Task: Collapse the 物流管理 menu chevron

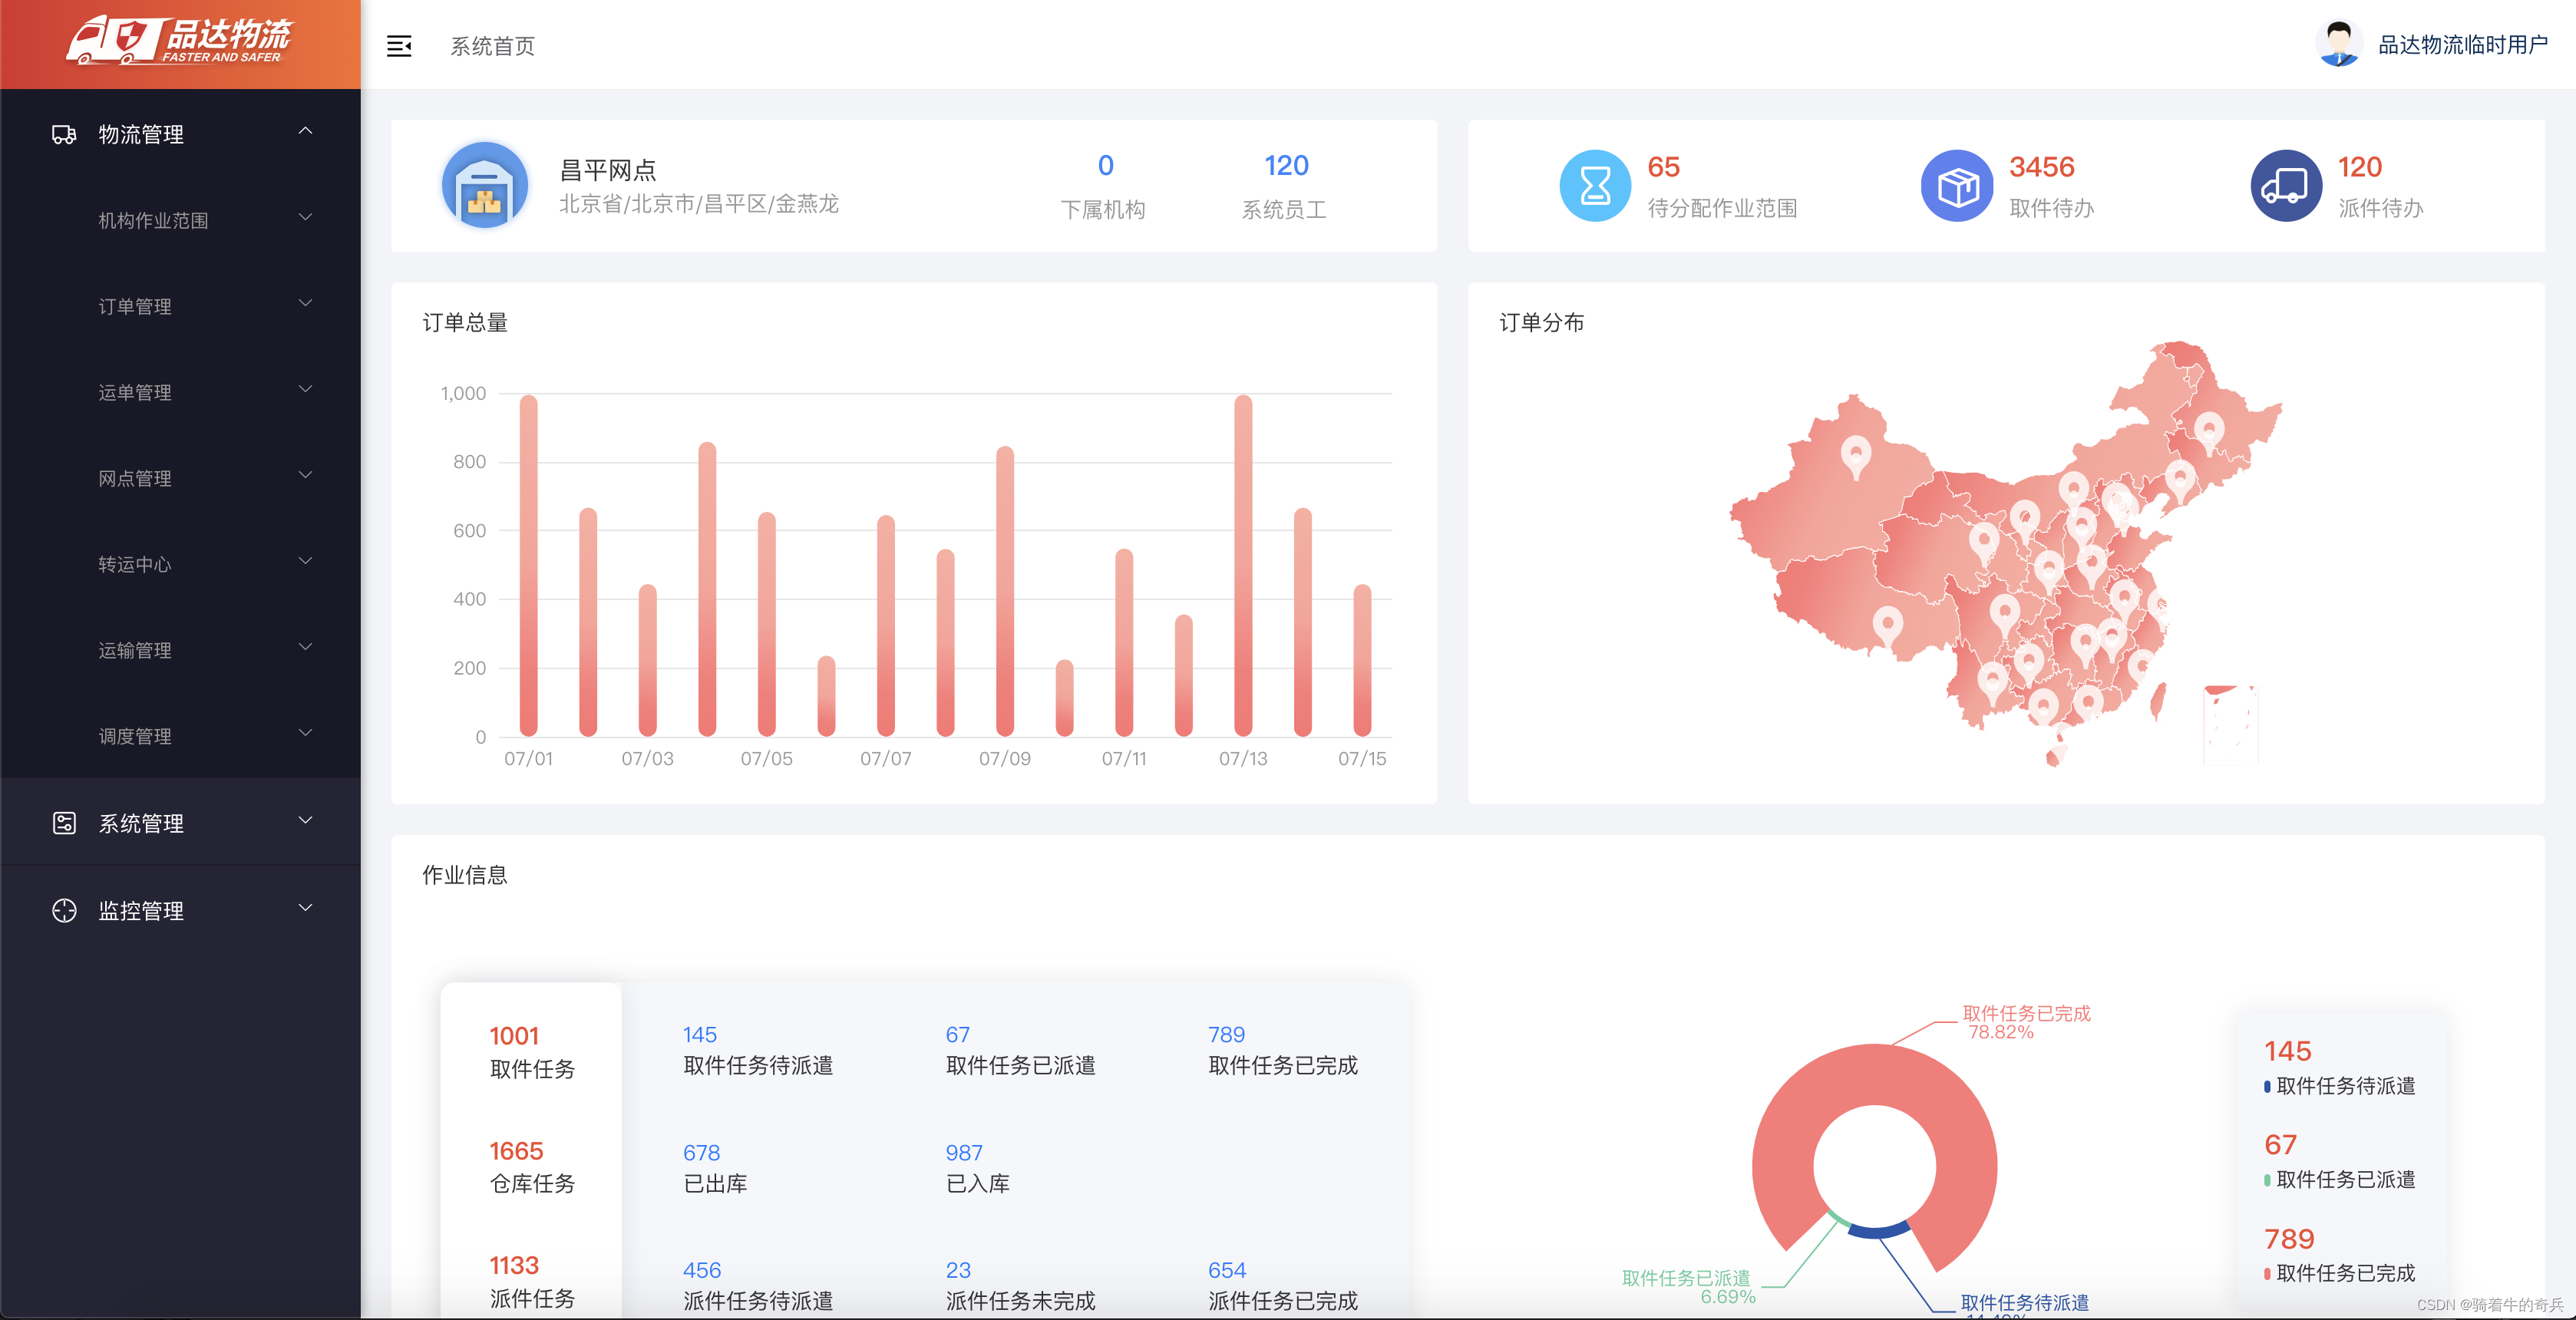Action: pyautogui.click(x=306, y=131)
